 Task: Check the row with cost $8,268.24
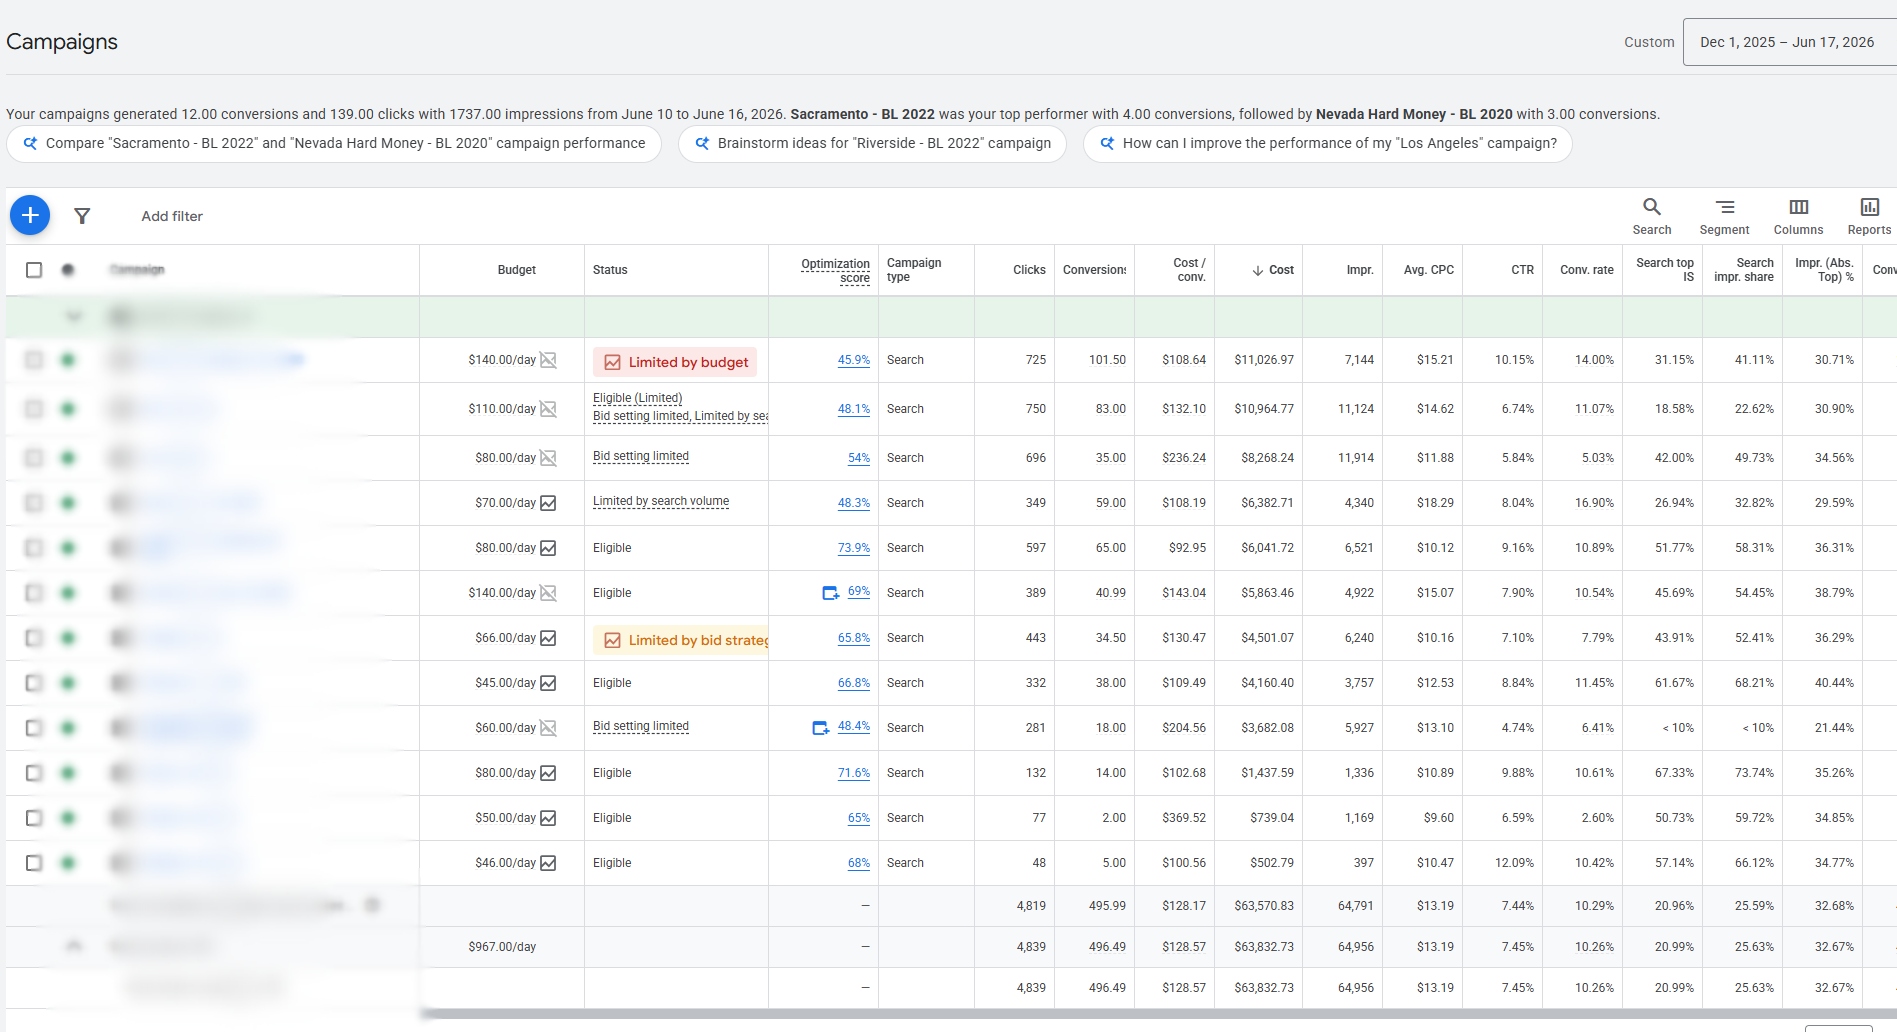click(34, 458)
